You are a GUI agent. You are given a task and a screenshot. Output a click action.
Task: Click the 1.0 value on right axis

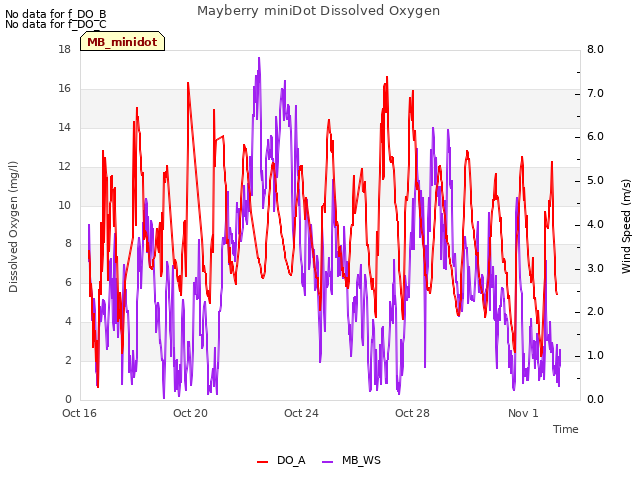pyautogui.click(x=595, y=356)
